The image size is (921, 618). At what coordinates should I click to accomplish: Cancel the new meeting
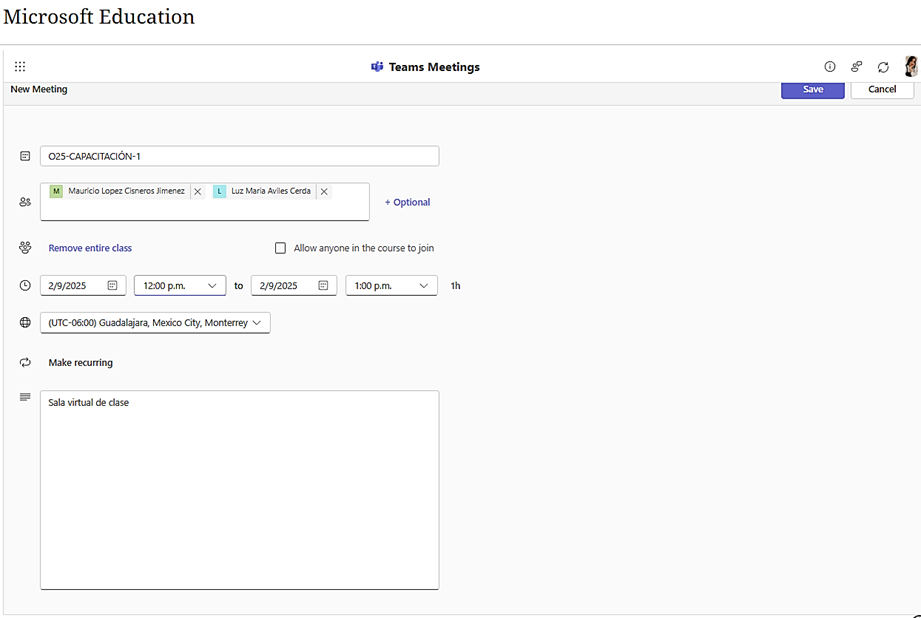(x=882, y=89)
